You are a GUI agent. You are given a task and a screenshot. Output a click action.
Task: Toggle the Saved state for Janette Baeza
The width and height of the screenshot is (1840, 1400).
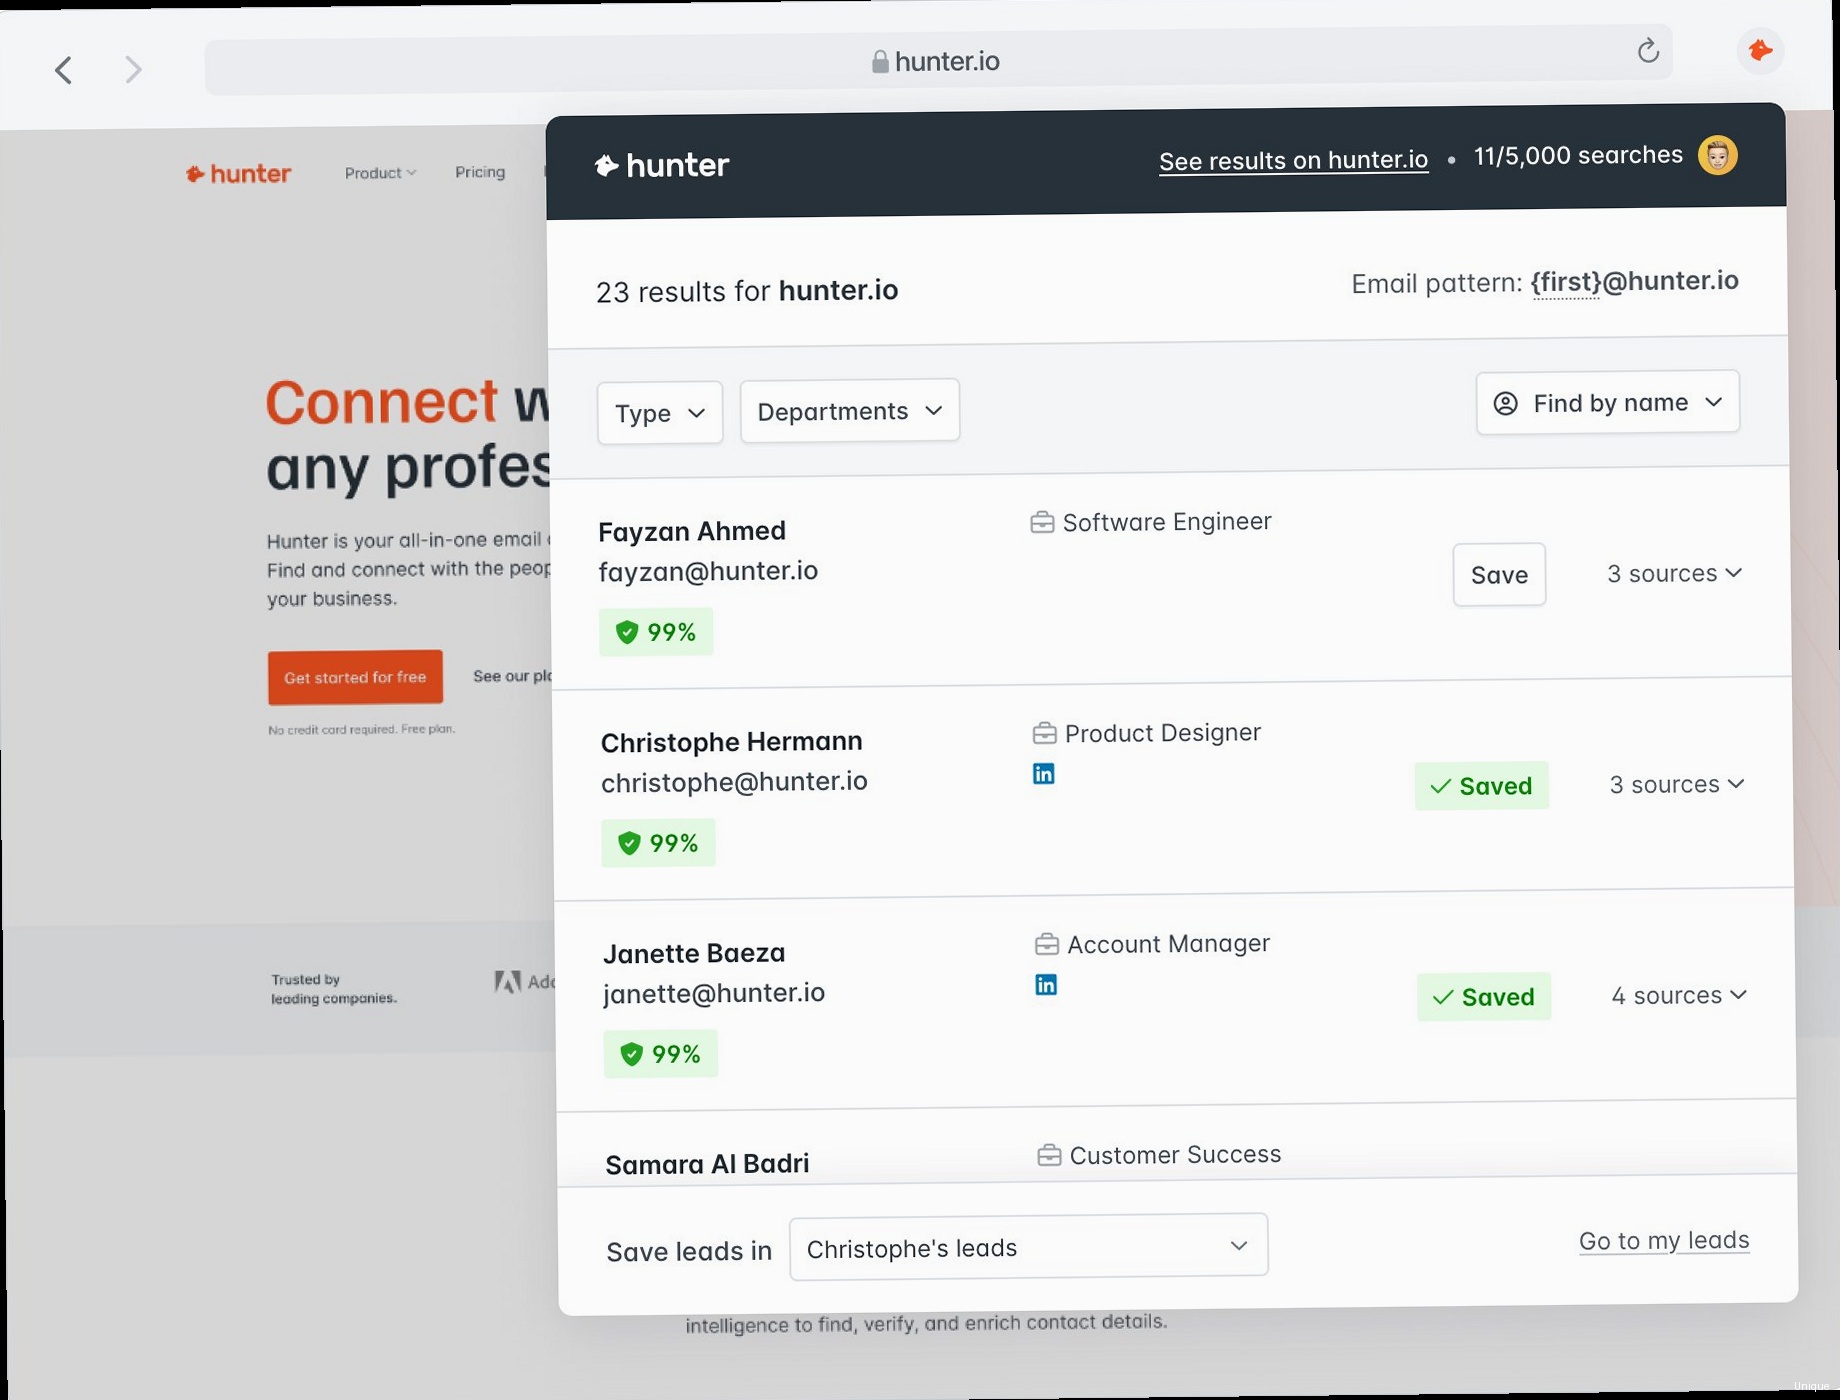(x=1483, y=997)
